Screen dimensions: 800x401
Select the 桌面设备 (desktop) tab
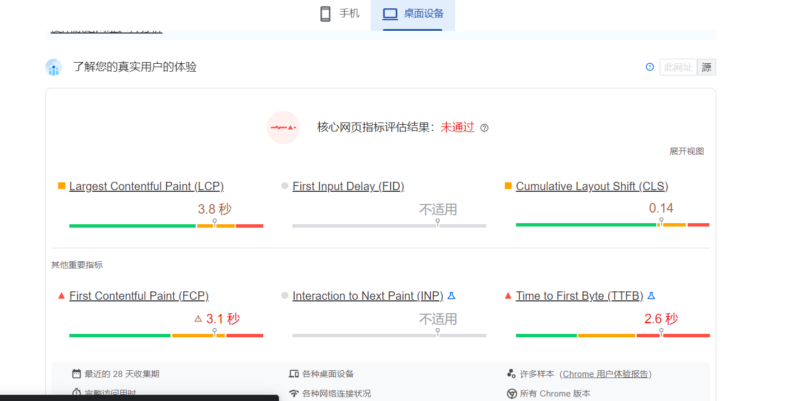413,14
